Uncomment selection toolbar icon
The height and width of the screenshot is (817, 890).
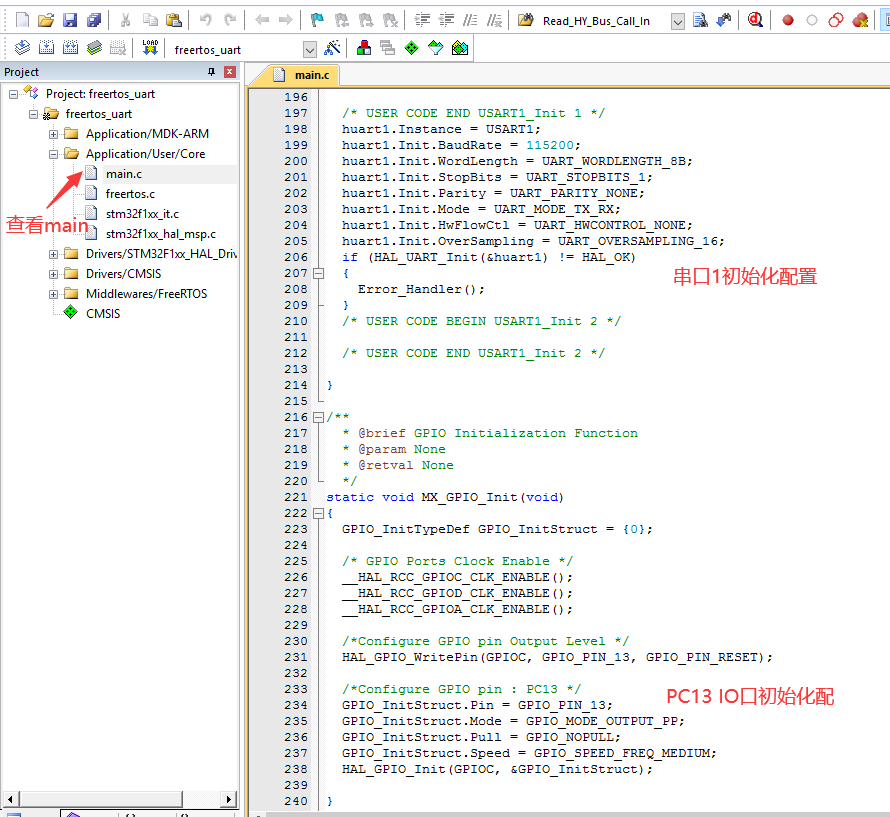click(494, 20)
